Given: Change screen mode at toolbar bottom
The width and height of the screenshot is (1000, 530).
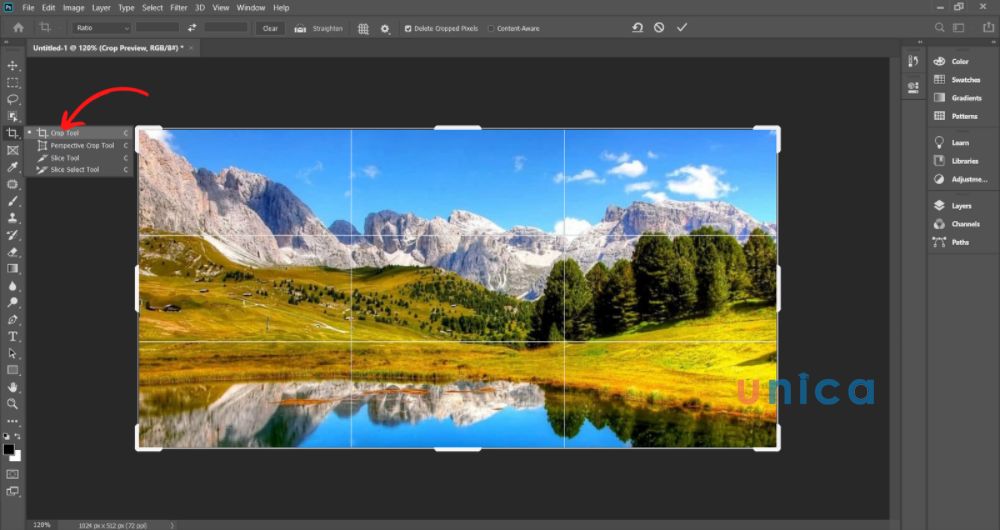Looking at the screenshot, I should tap(12, 491).
